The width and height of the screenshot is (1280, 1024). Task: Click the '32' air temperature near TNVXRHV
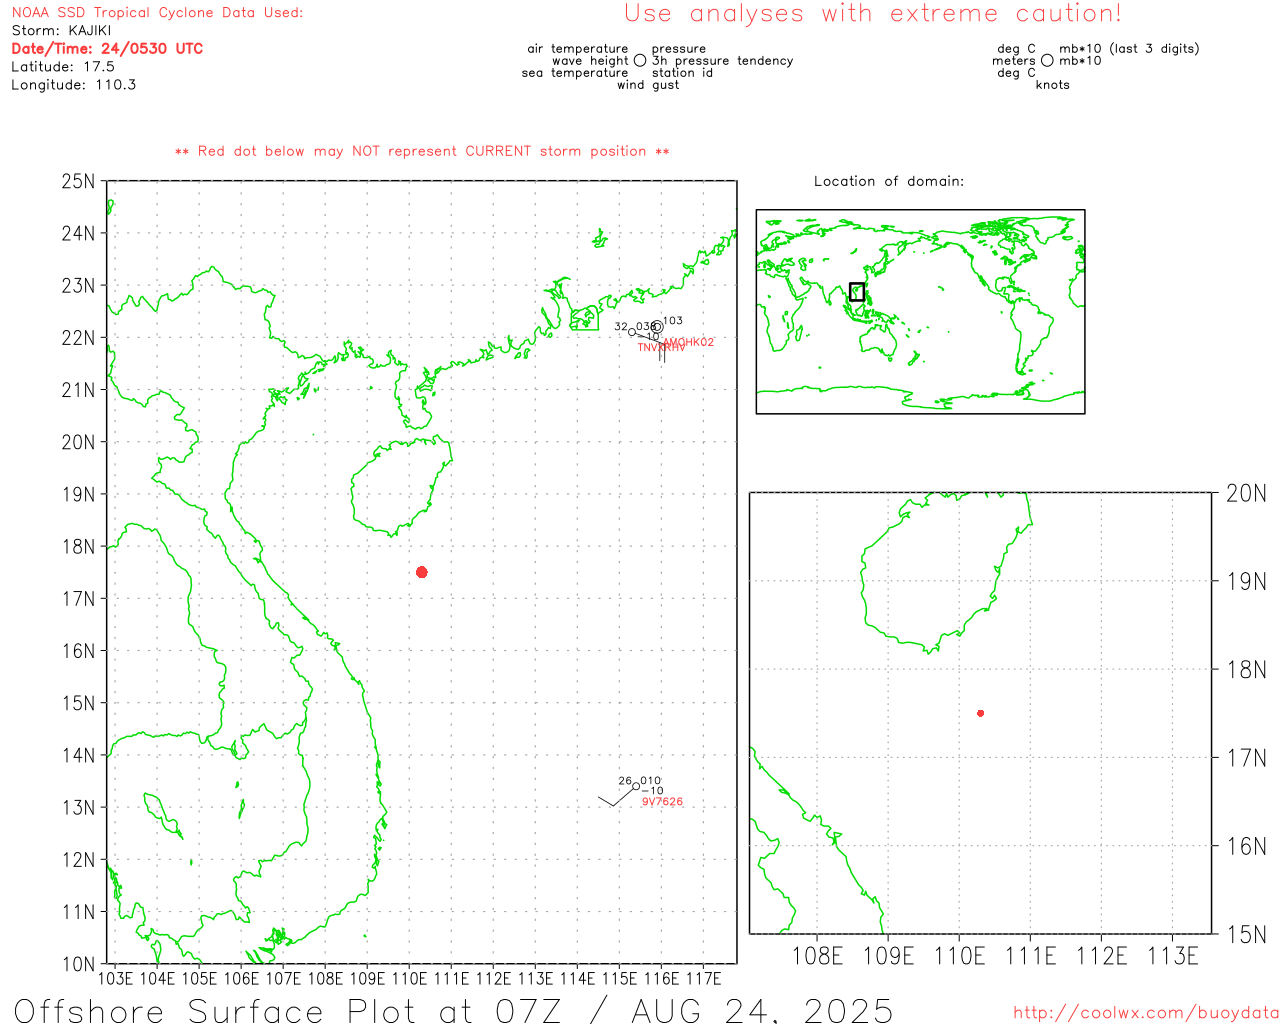pos(621,327)
